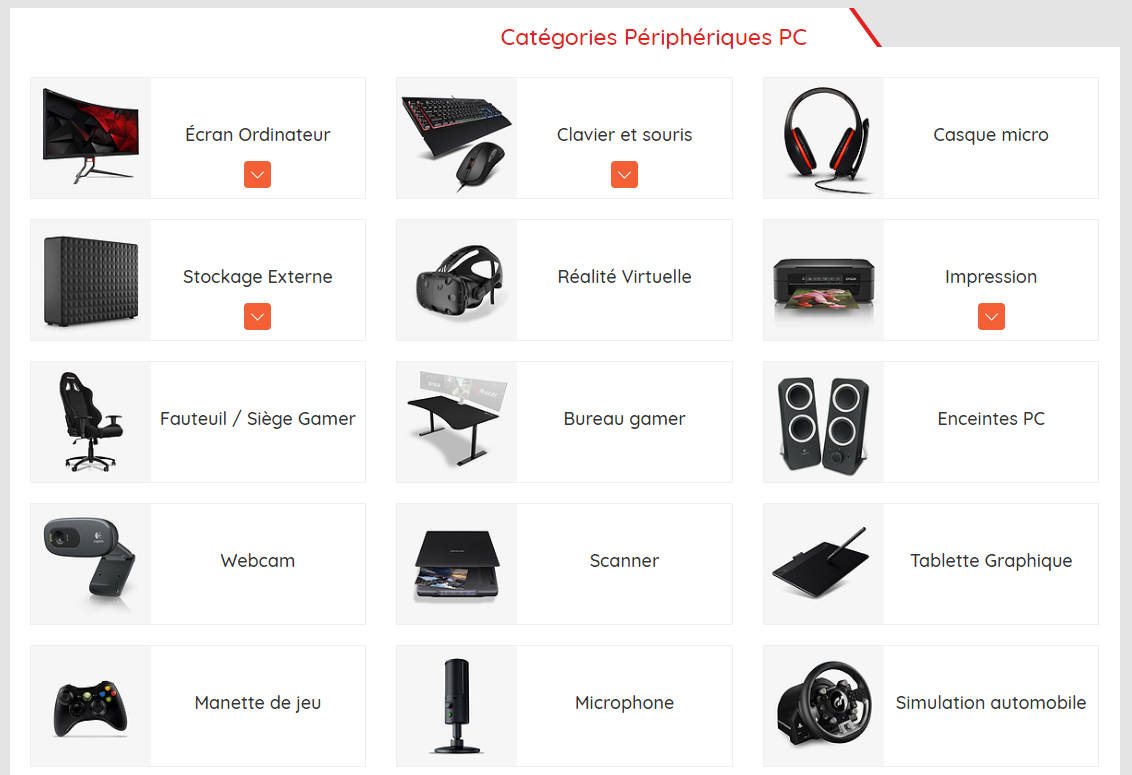Viewport: 1132px width, 775px height.
Task: Select the Microphone category
Action: click(624, 703)
